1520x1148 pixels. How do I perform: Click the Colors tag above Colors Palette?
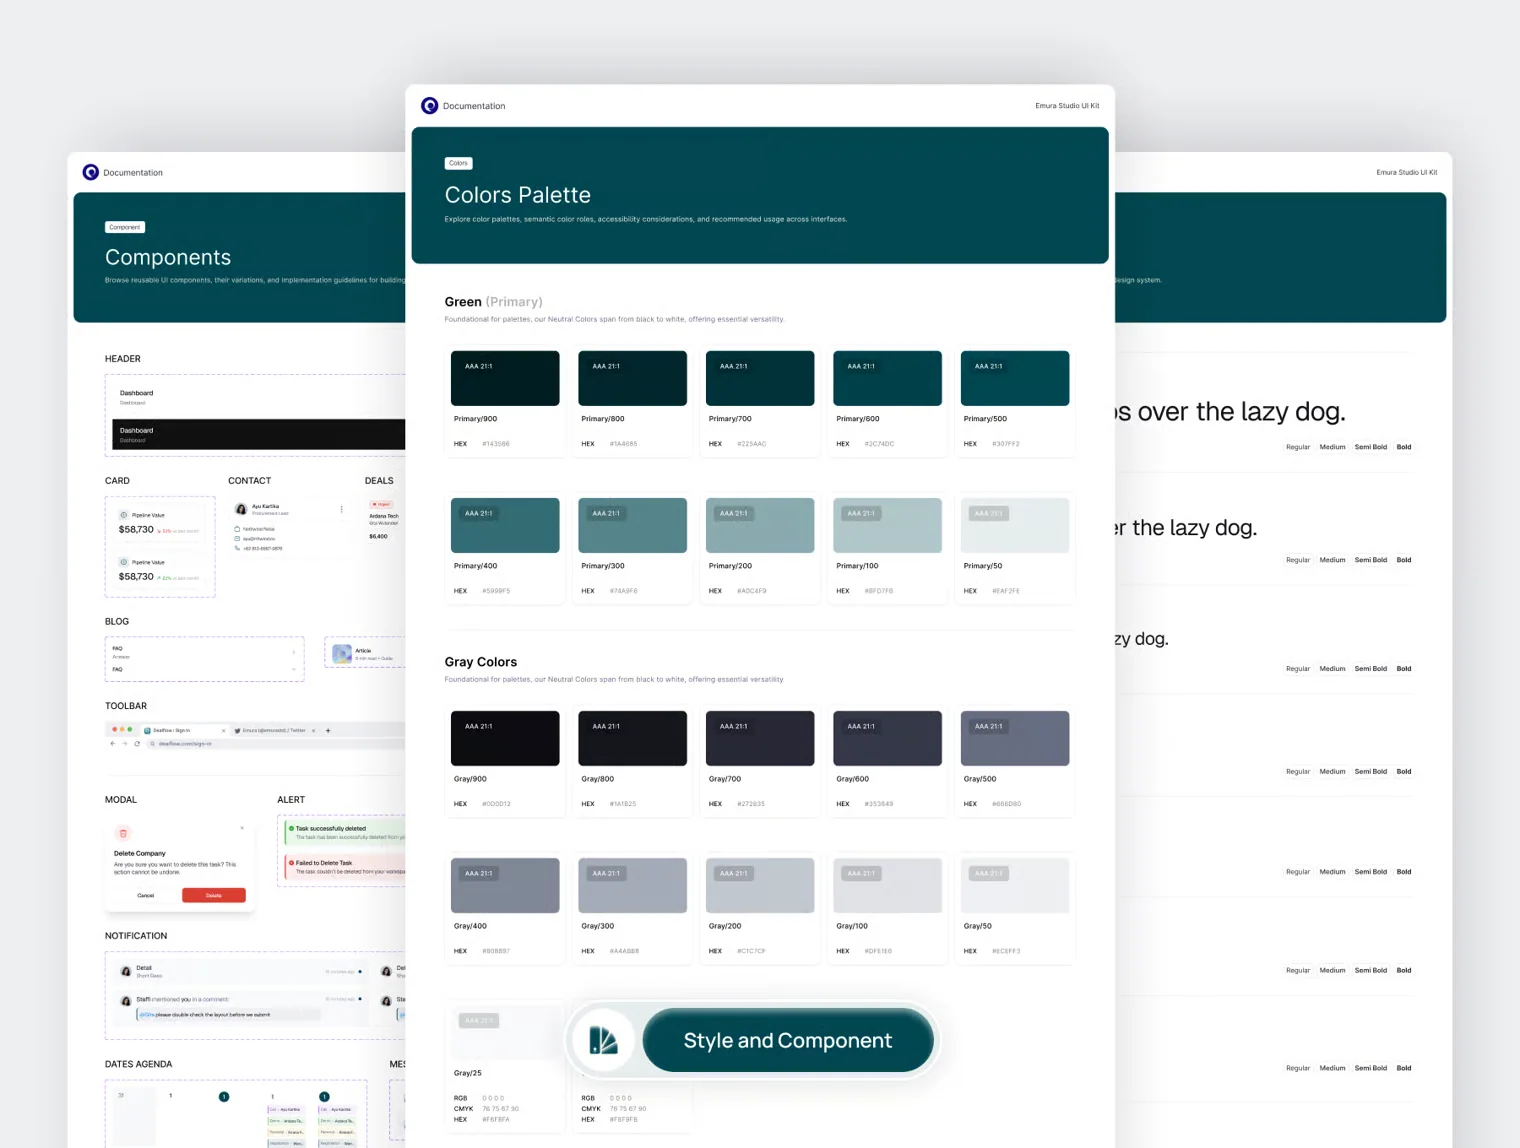tap(458, 163)
